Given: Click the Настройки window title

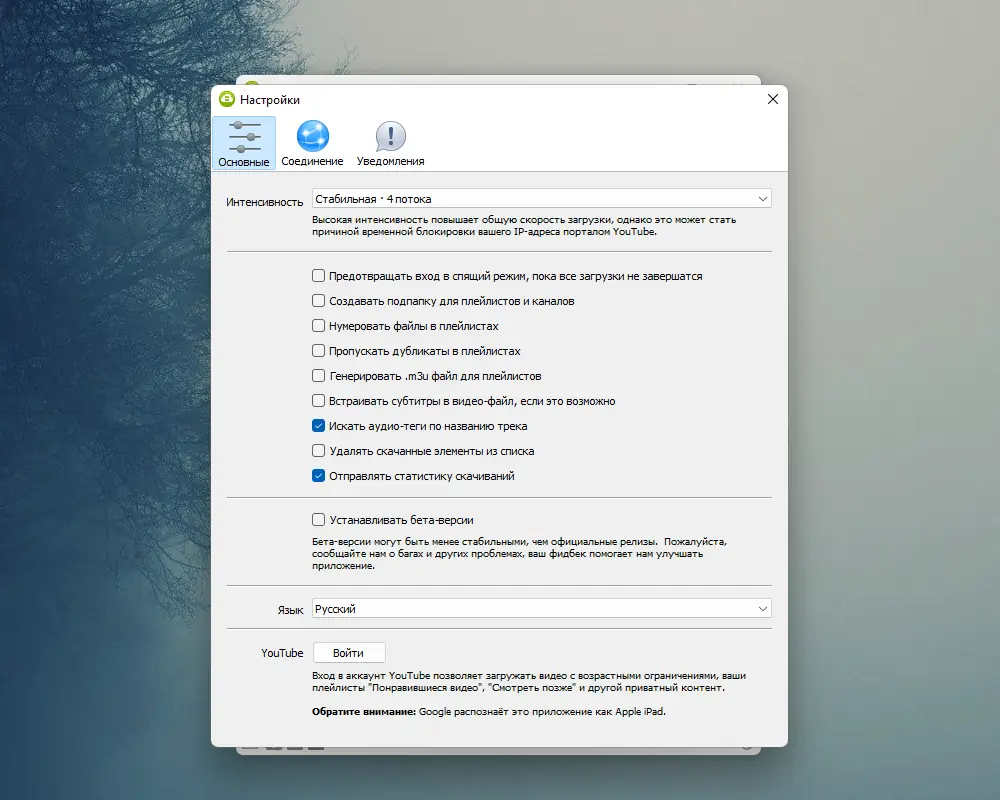Looking at the screenshot, I should pyautogui.click(x=270, y=100).
